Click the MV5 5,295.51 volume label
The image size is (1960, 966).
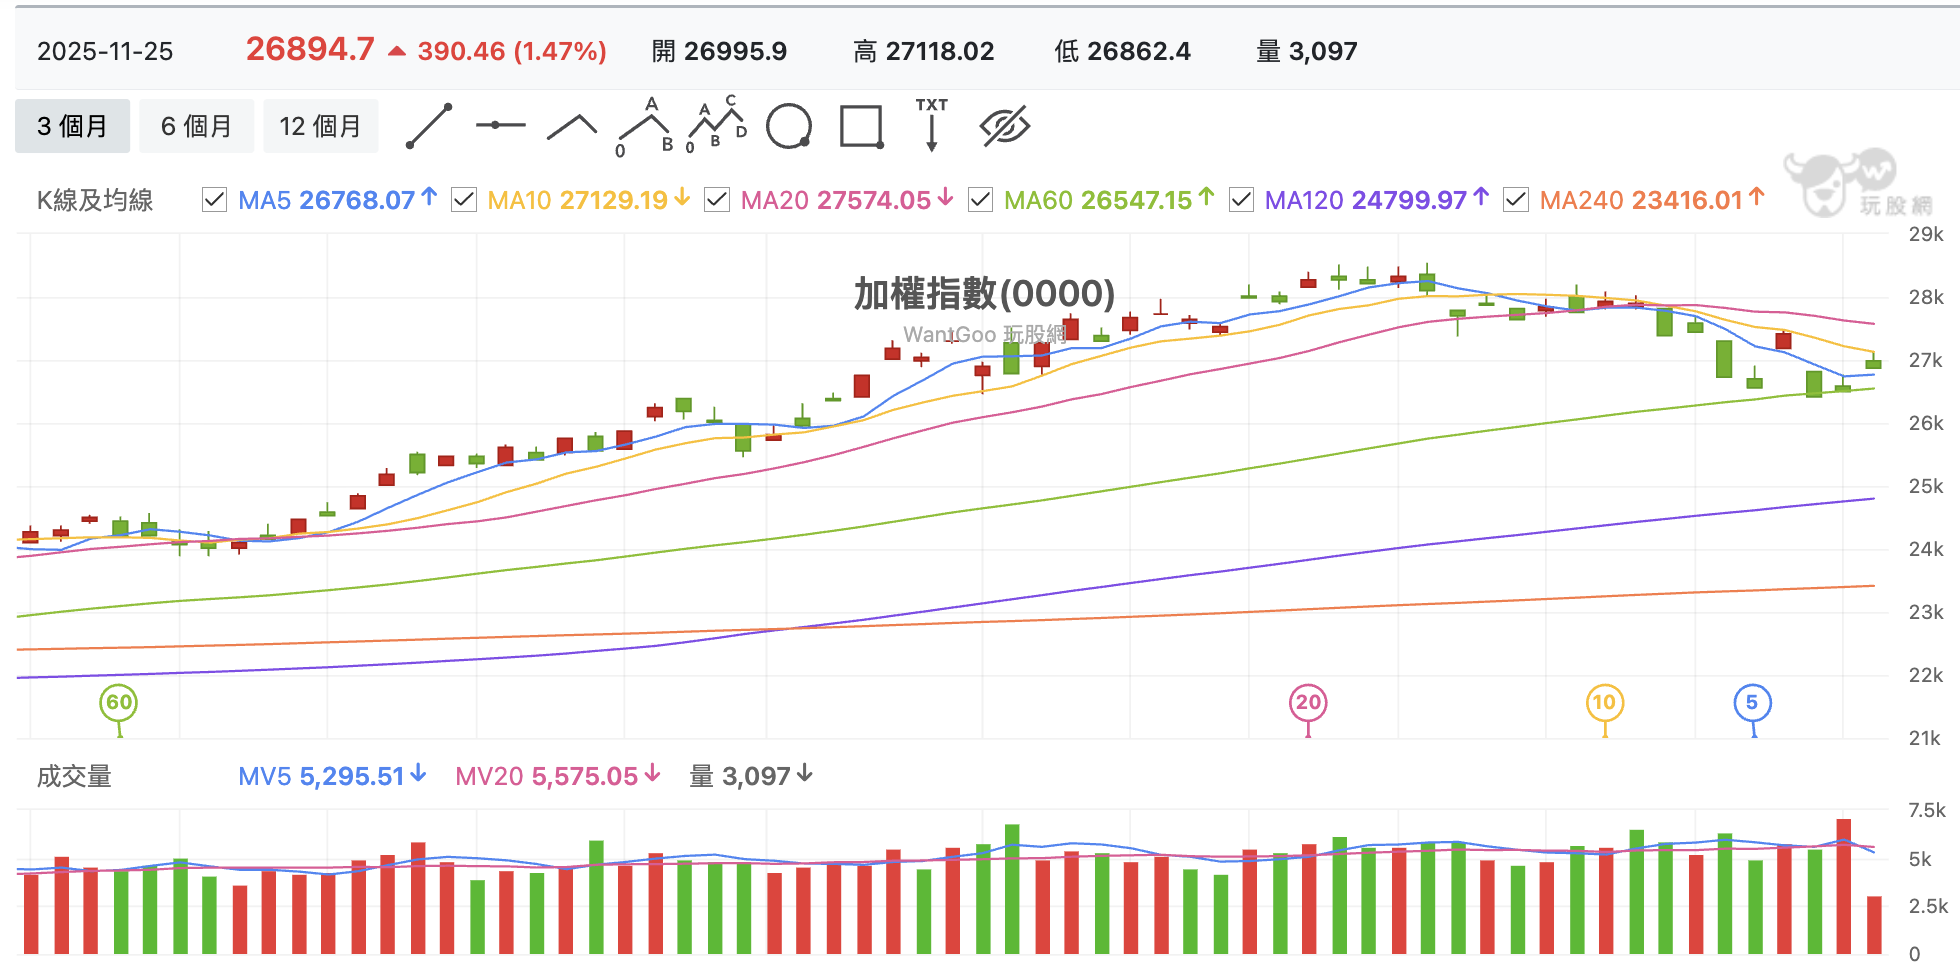tap(332, 776)
